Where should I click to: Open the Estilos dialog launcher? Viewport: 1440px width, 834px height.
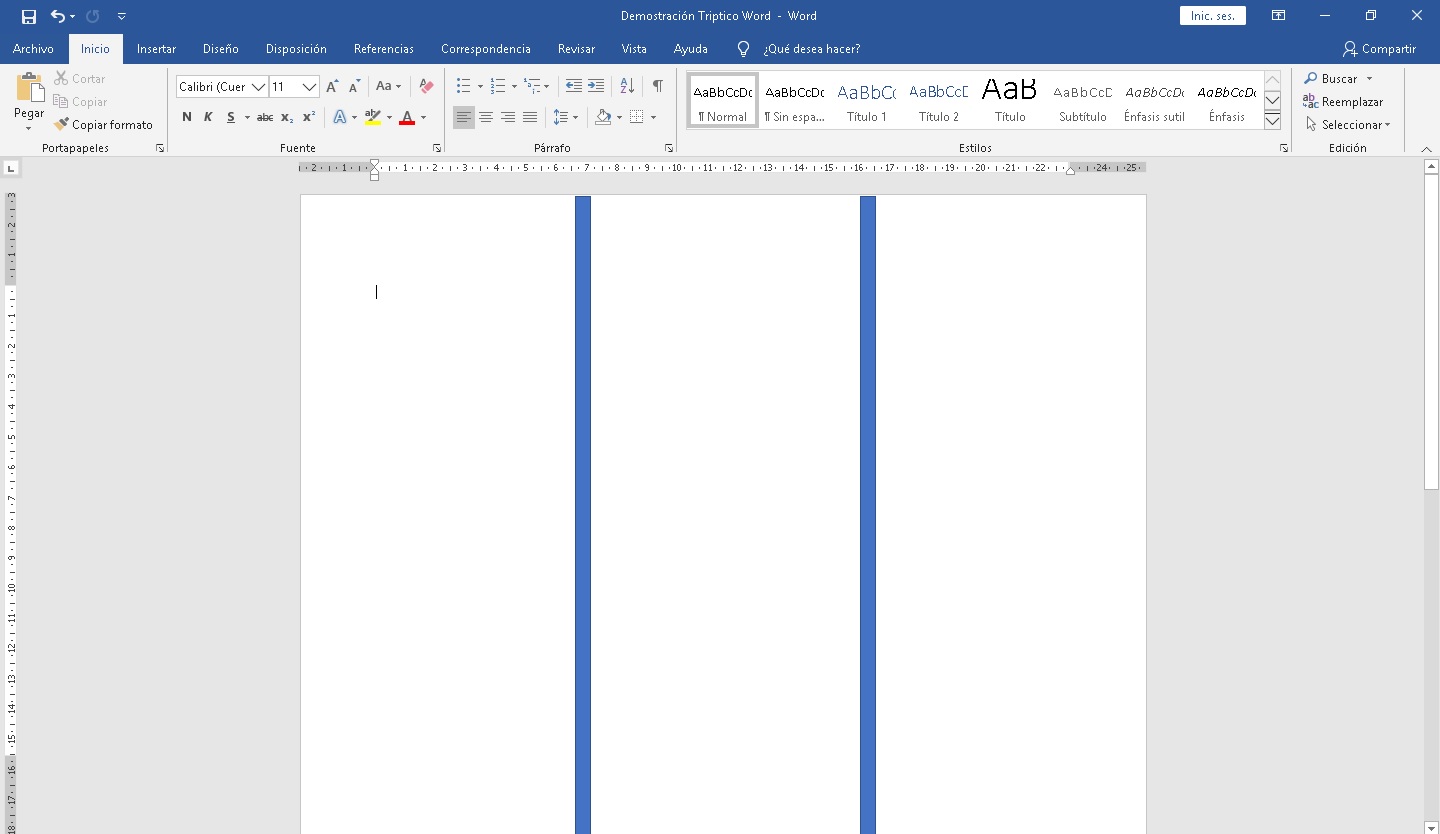(1284, 148)
